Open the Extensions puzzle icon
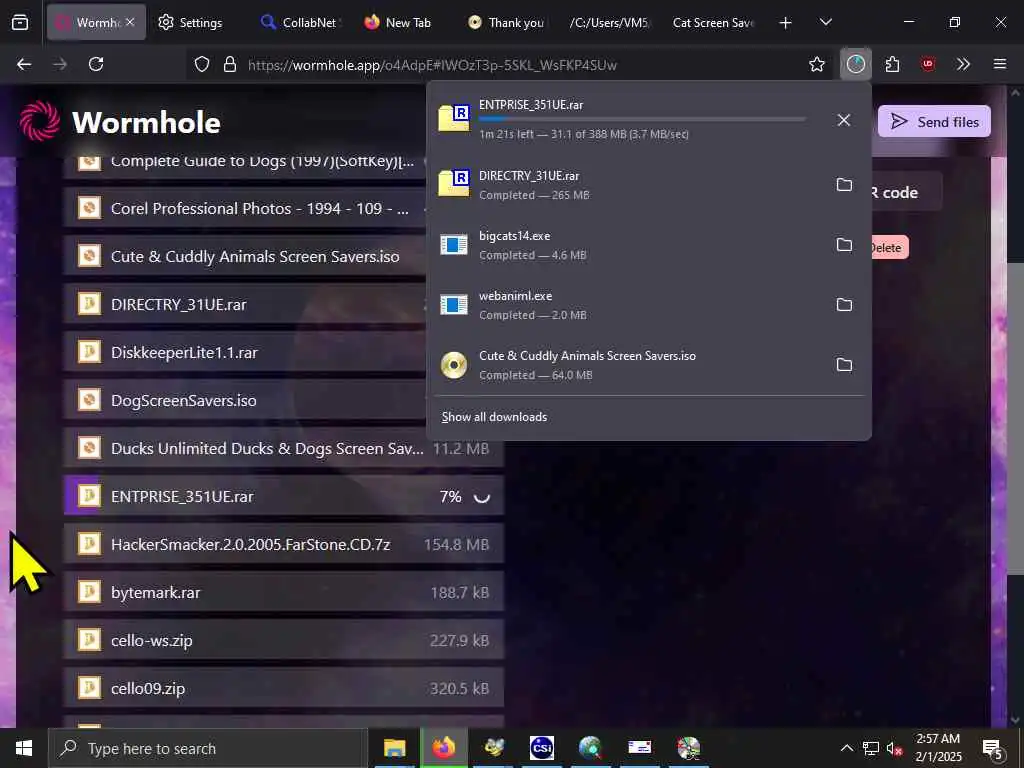Viewport: 1024px width, 768px height. pyautogui.click(x=892, y=64)
